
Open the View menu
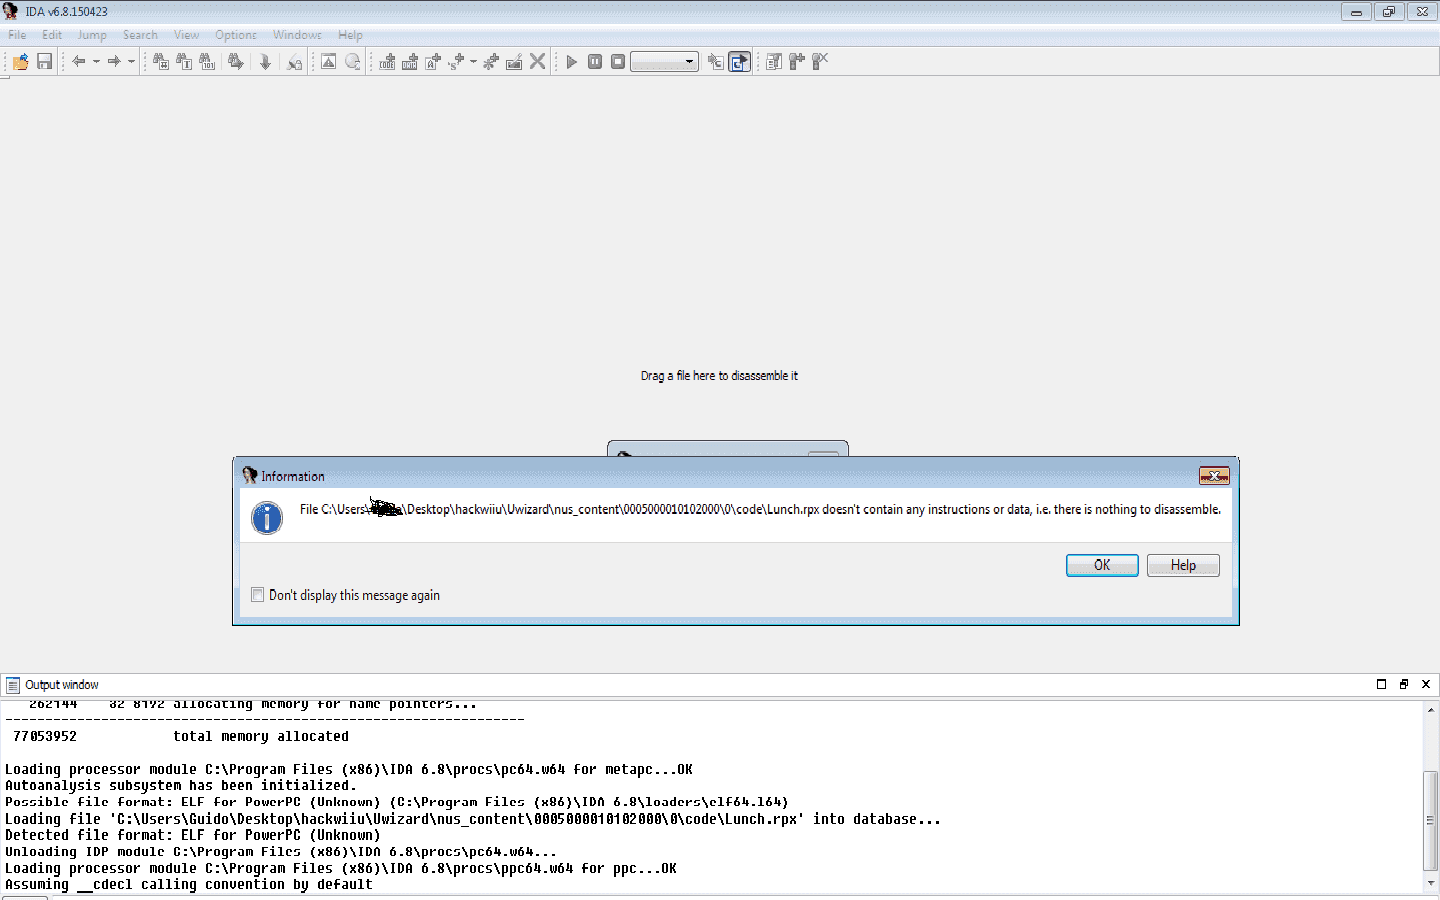[186, 34]
